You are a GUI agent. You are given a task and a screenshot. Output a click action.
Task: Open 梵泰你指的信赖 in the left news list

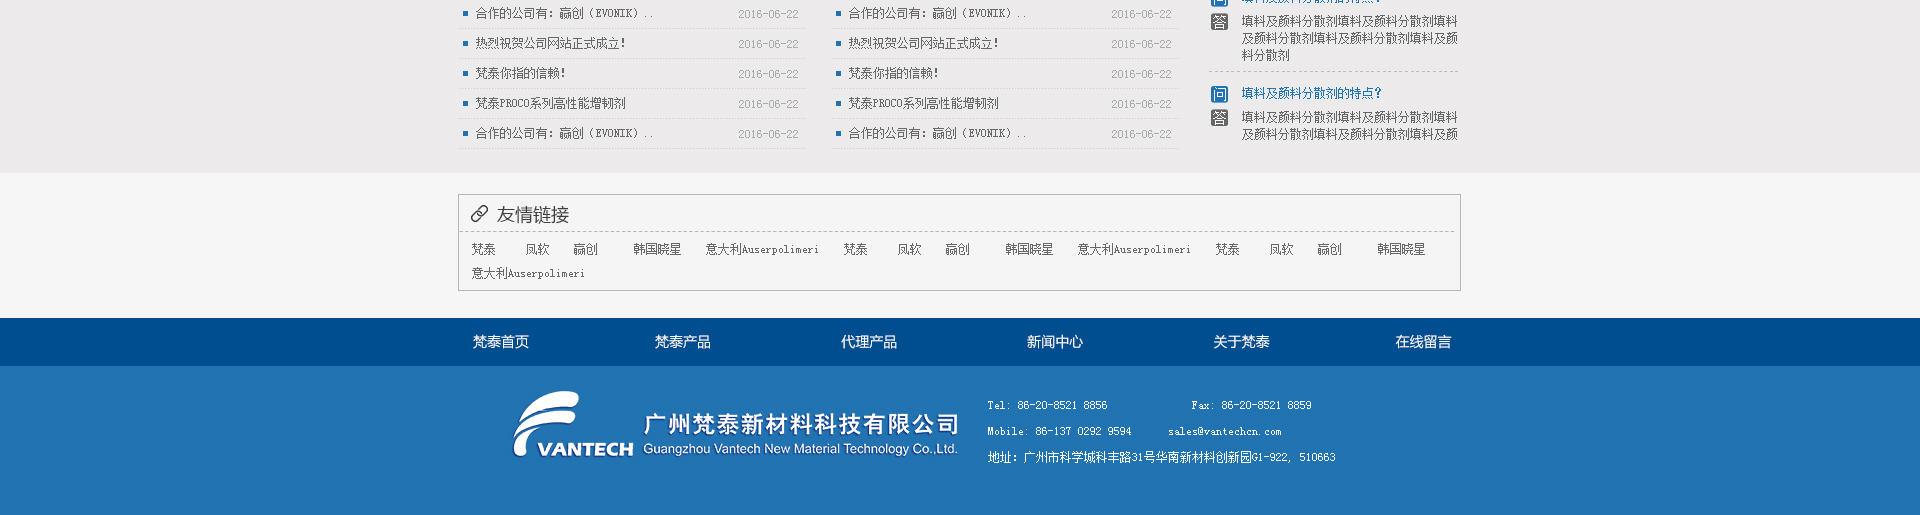pos(520,74)
